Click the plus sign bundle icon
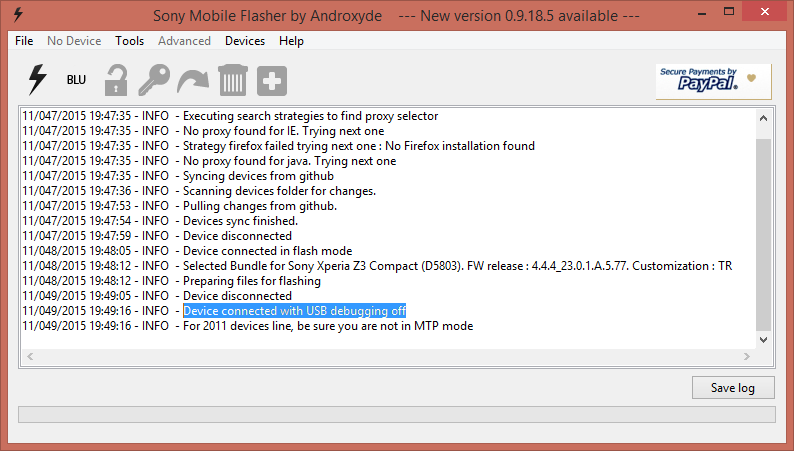This screenshot has height=451, width=794. (272, 80)
